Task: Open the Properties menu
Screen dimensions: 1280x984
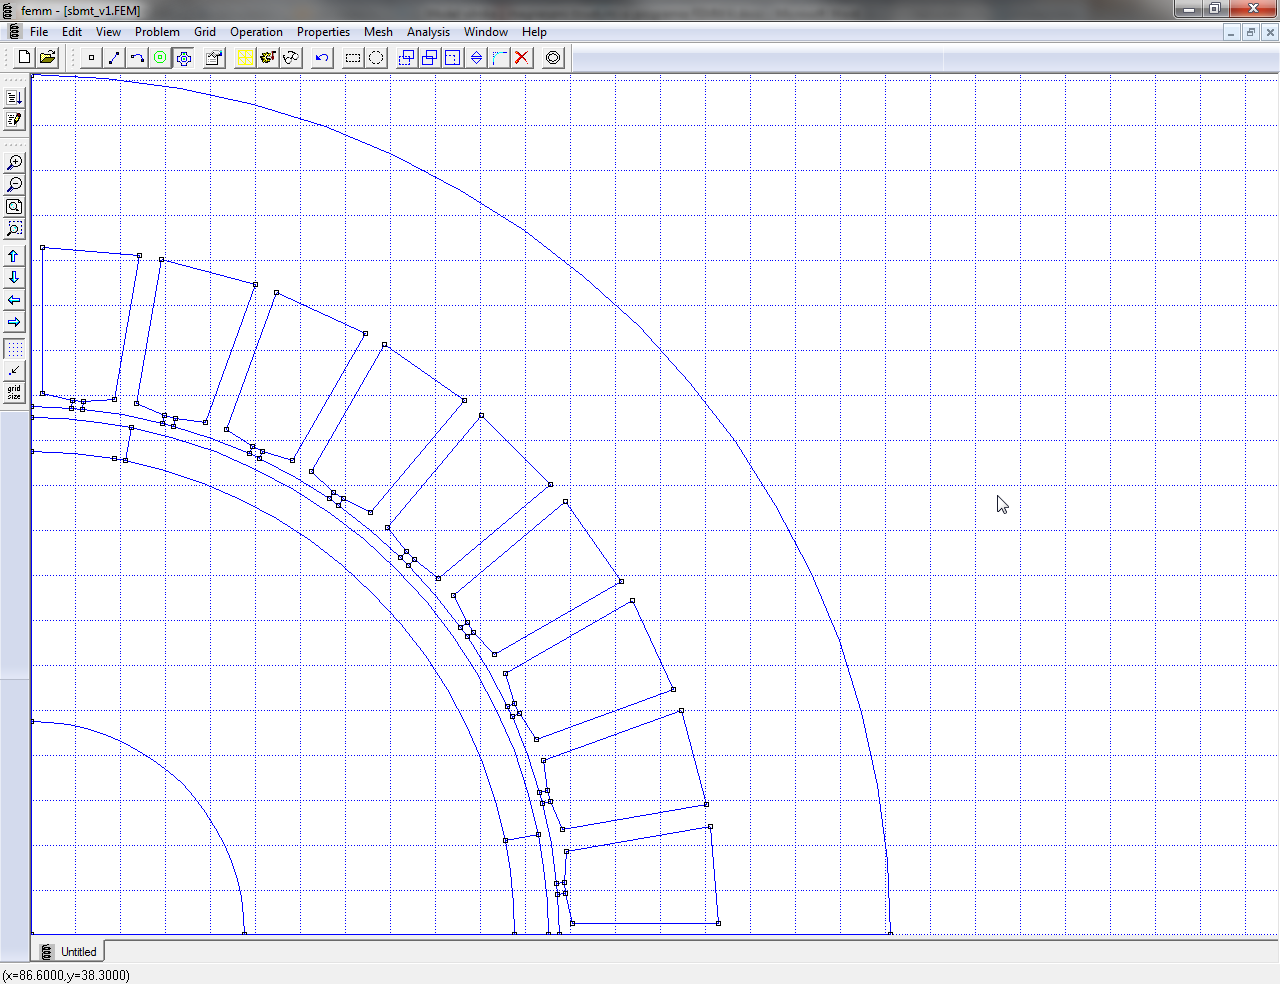Action: click(323, 32)
